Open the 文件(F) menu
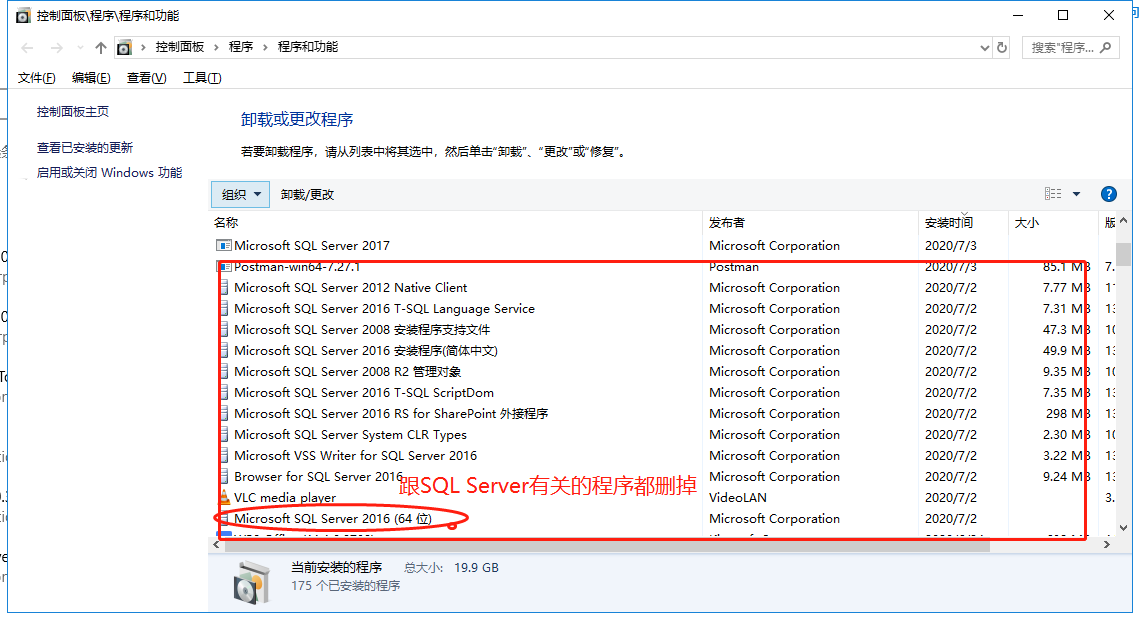 (36, 78)
